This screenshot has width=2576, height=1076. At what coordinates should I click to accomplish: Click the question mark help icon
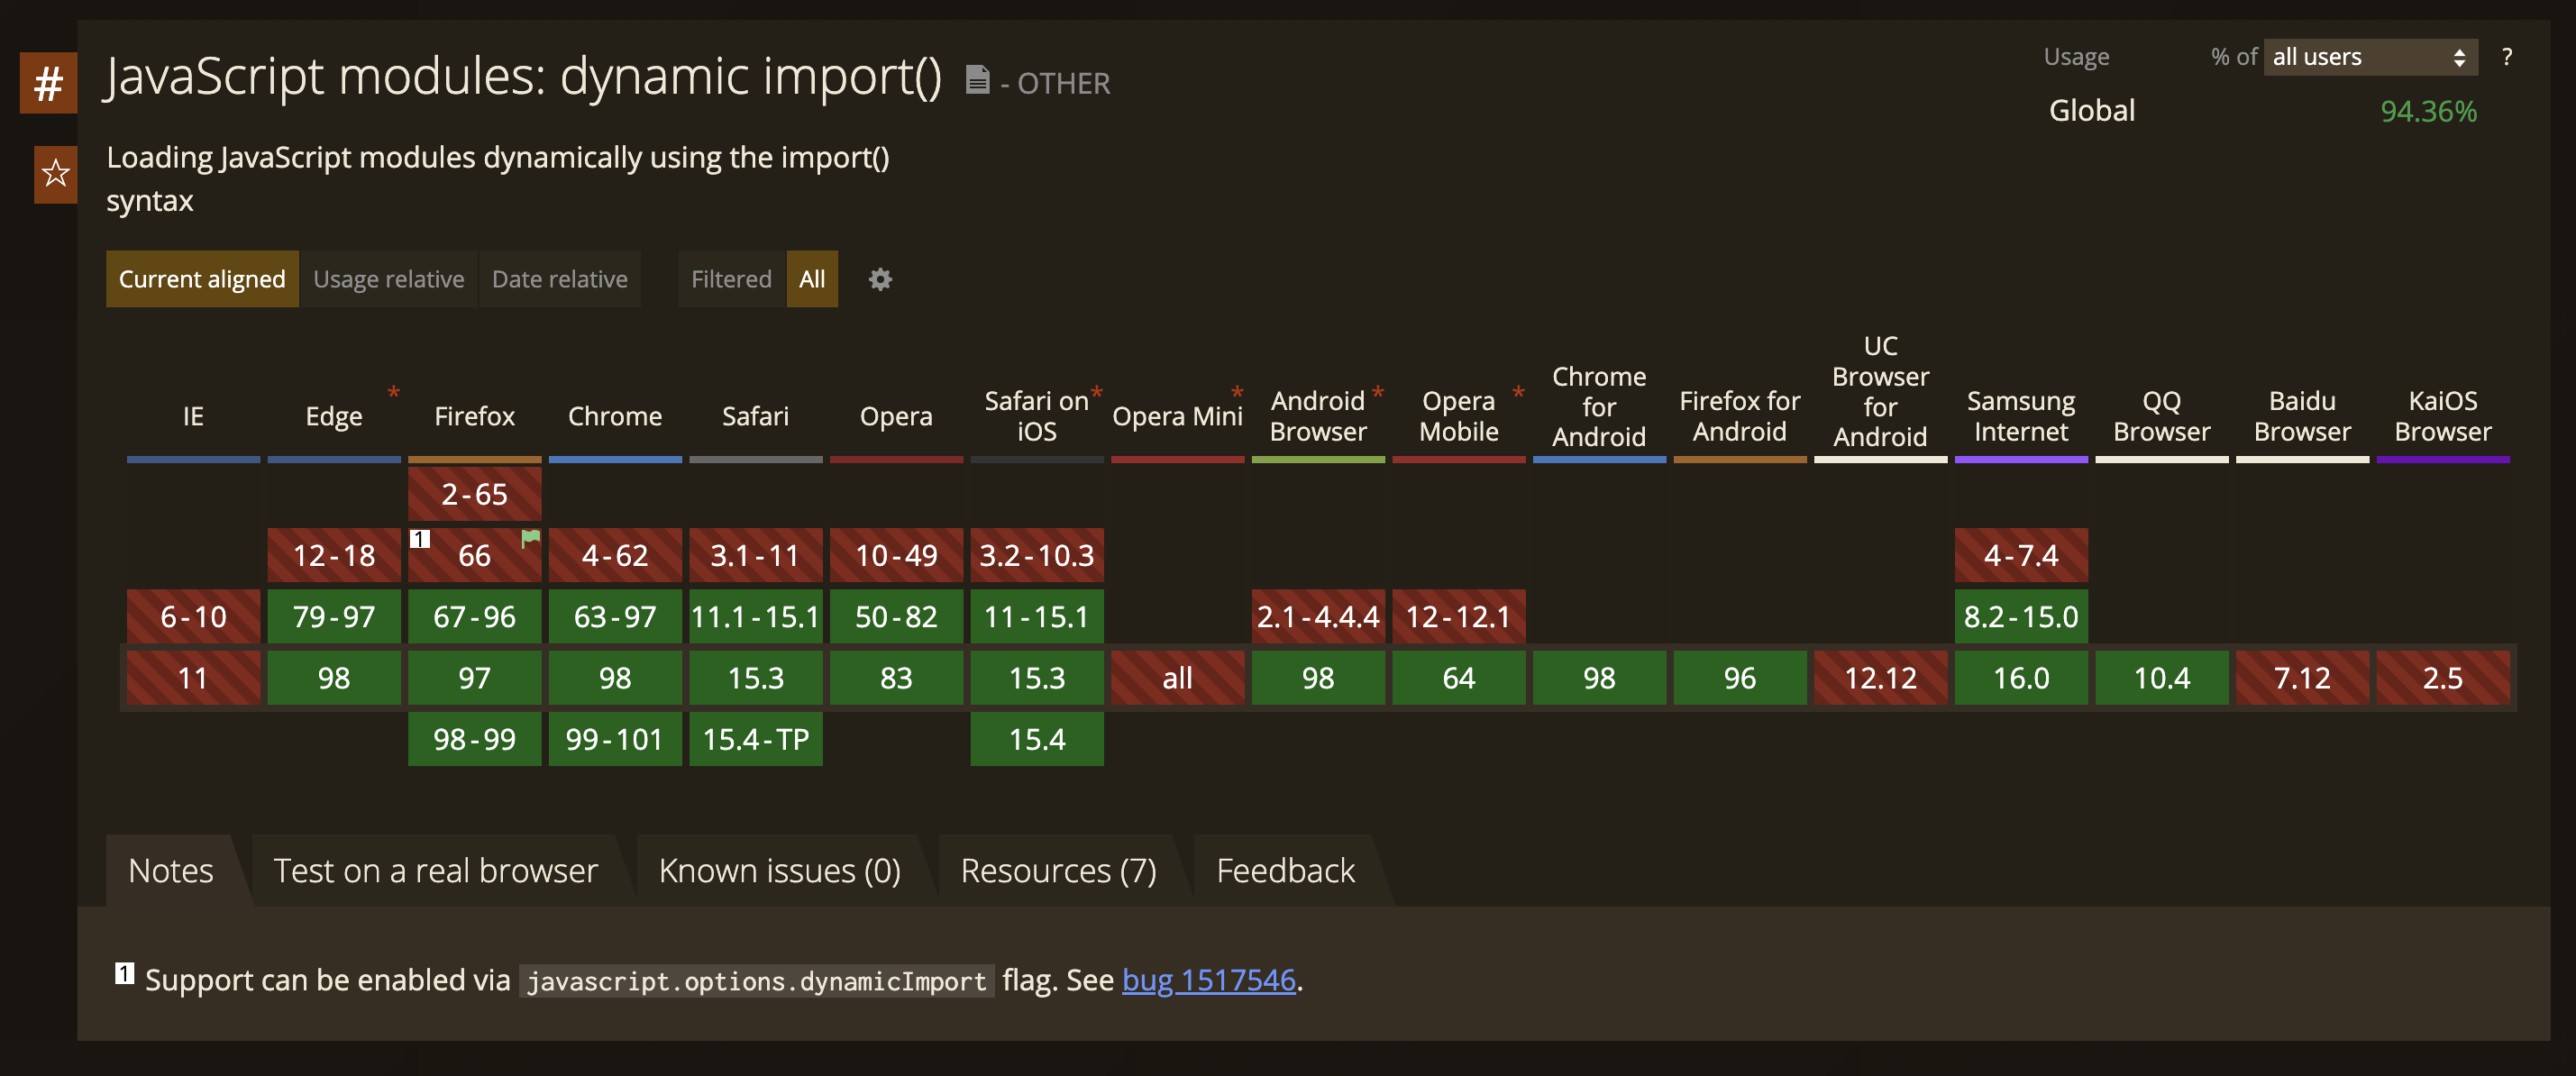(x=2506, y=57)
